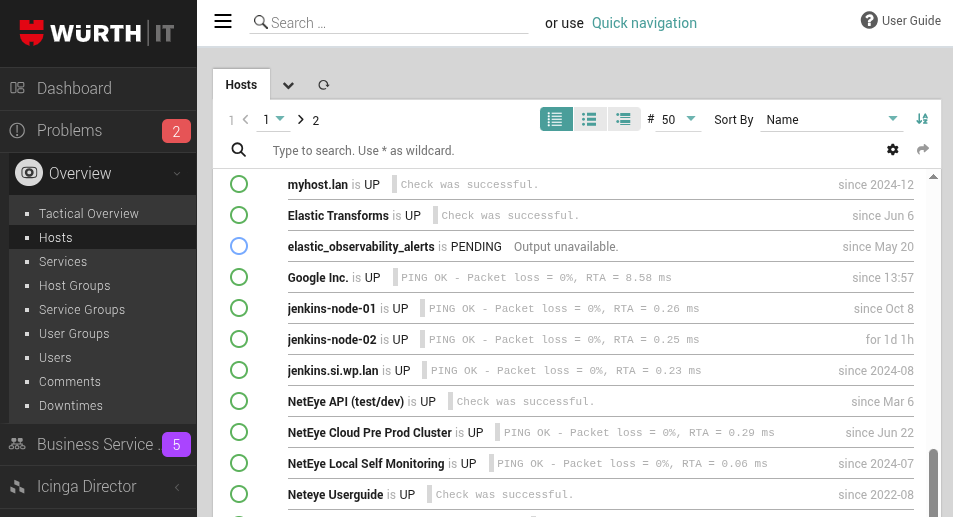953x517 pixels.
Task: Refresh the Hosts tab
Action: tap(323, 86)
